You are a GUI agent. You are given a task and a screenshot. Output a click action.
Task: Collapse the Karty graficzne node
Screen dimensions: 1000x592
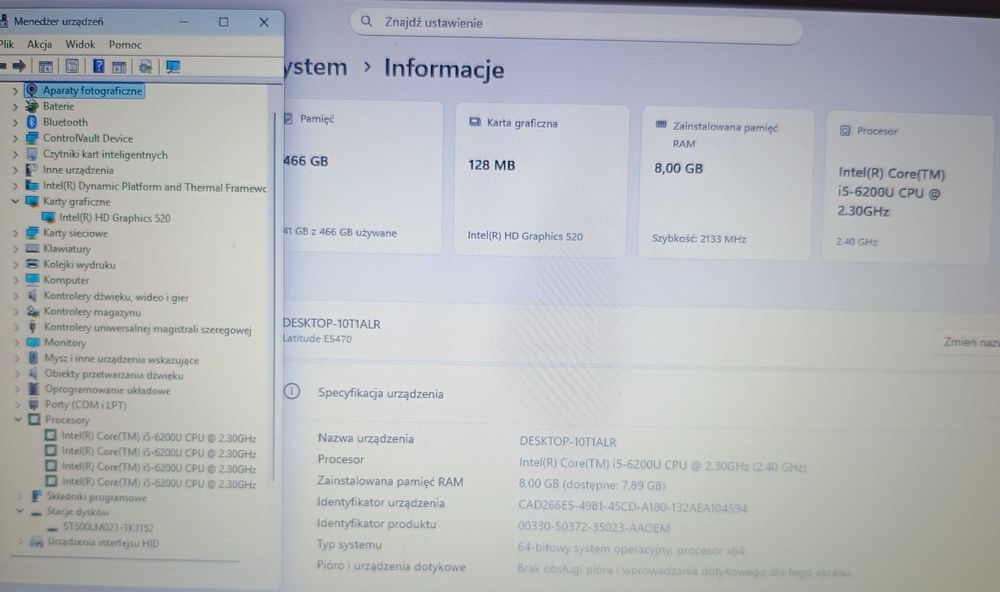tap(15, 202)
